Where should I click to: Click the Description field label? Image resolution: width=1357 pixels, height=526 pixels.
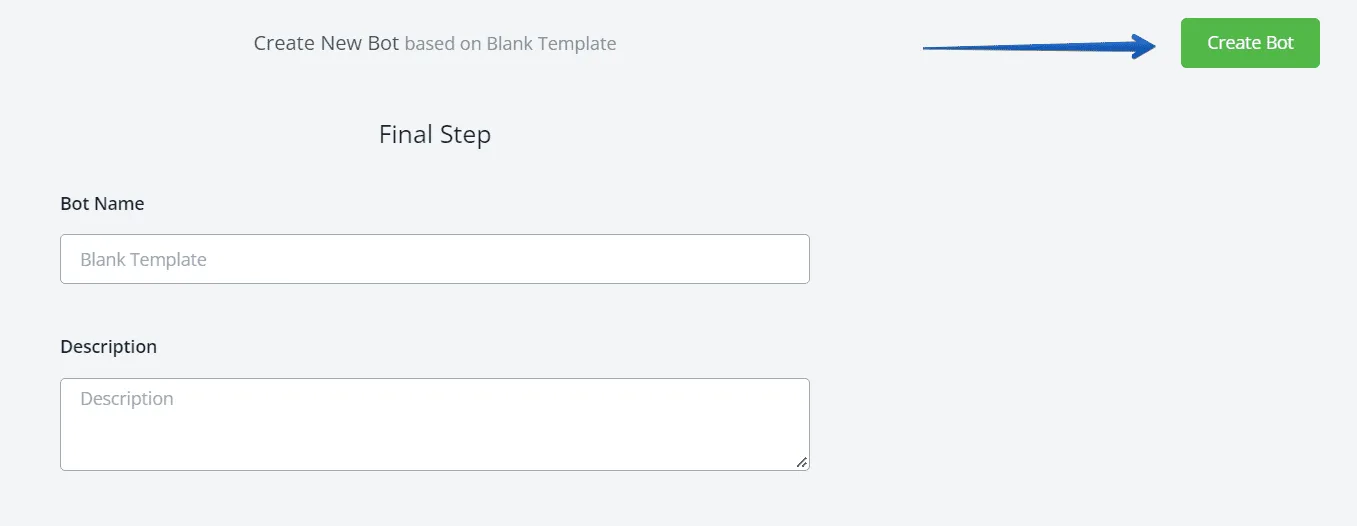108,347
